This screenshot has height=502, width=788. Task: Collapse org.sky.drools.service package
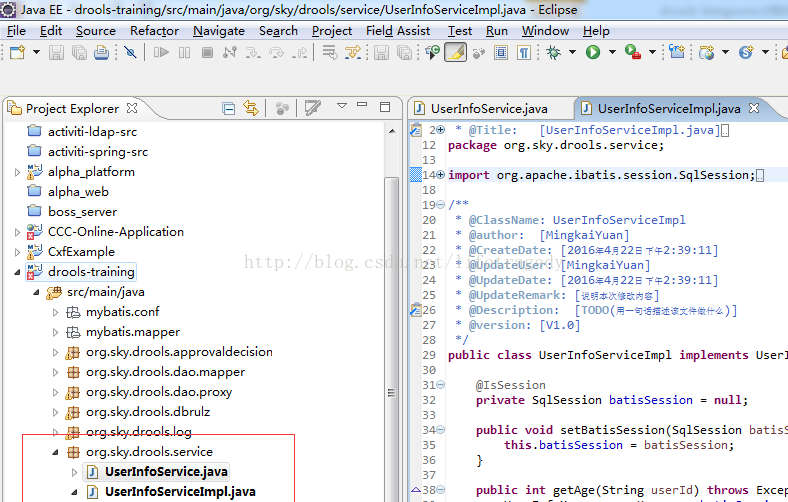[x=55, y=452]
